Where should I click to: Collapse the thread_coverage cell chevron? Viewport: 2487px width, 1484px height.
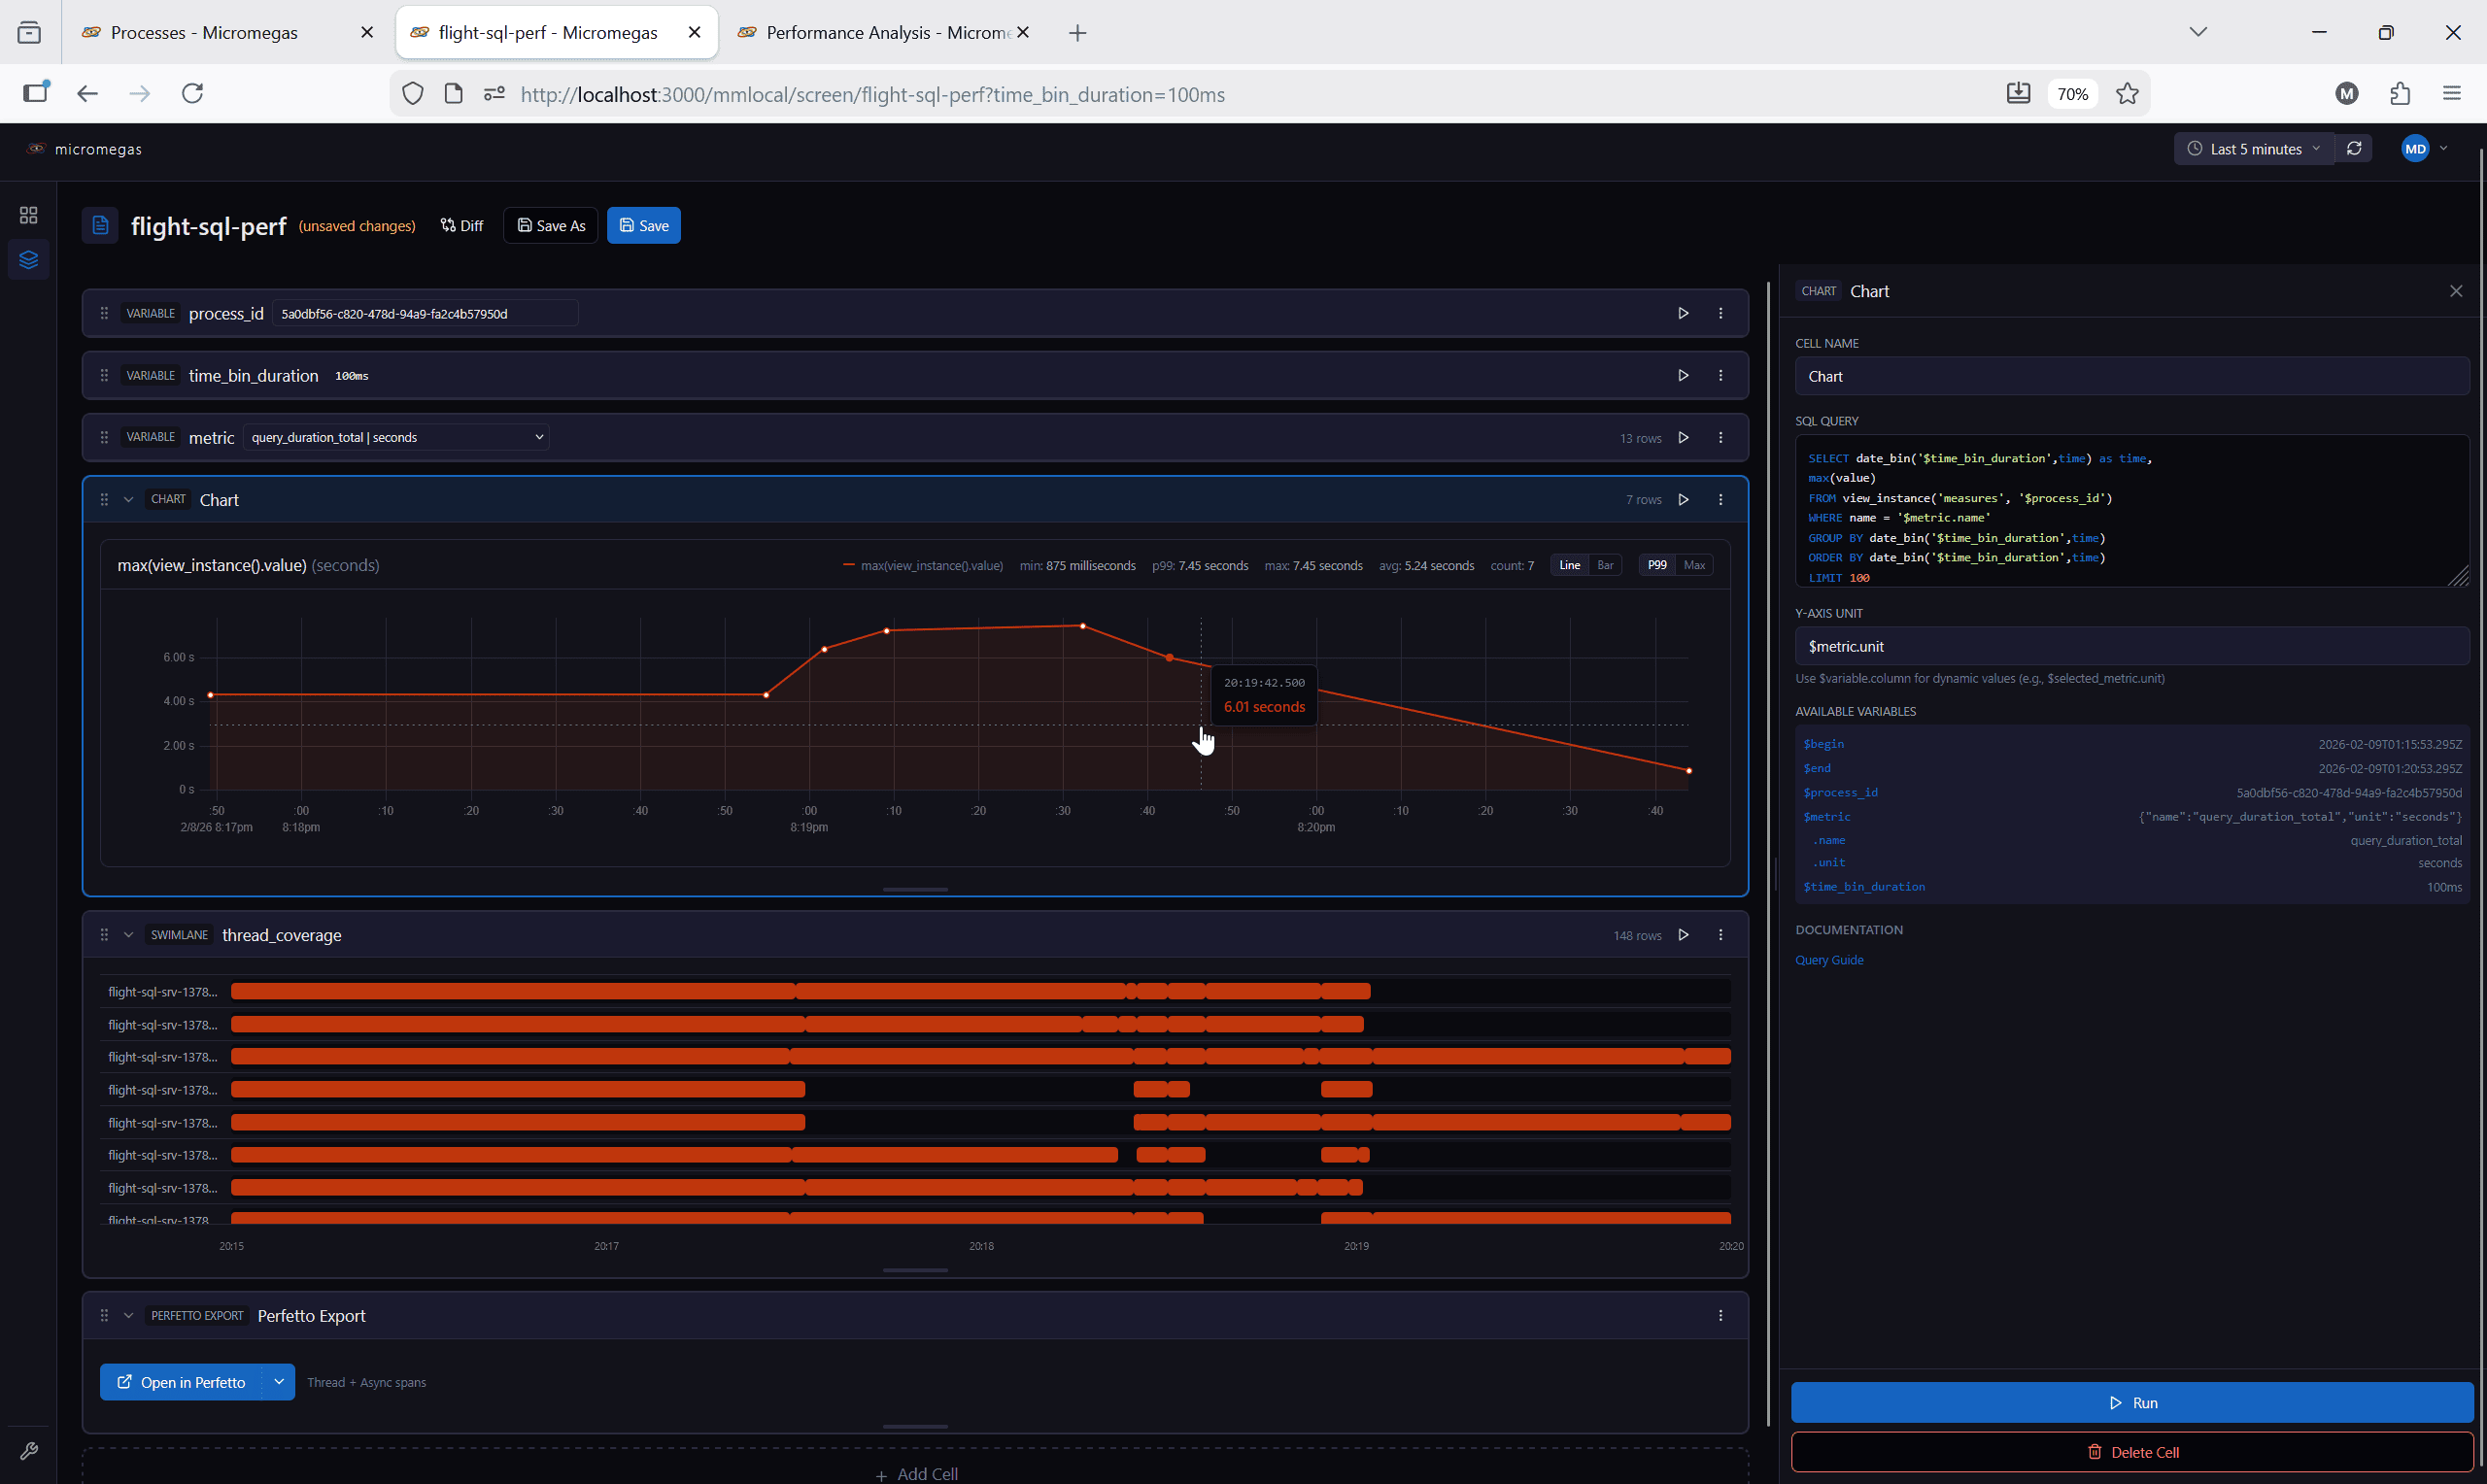click(x=128, y=934)
